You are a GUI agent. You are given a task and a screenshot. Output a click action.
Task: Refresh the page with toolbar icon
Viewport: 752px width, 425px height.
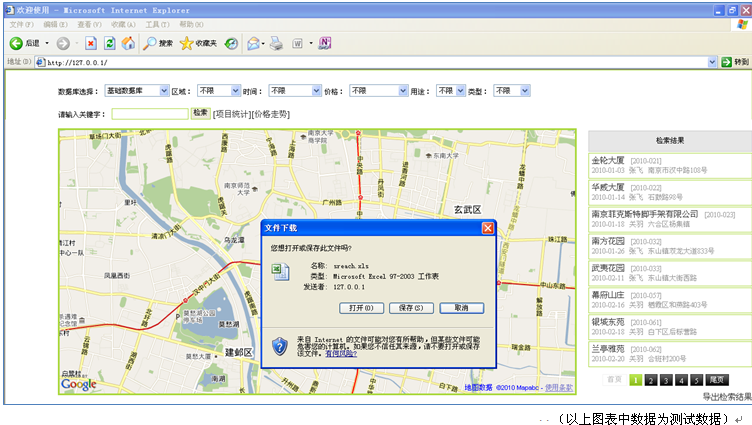[x=109, y=43]
